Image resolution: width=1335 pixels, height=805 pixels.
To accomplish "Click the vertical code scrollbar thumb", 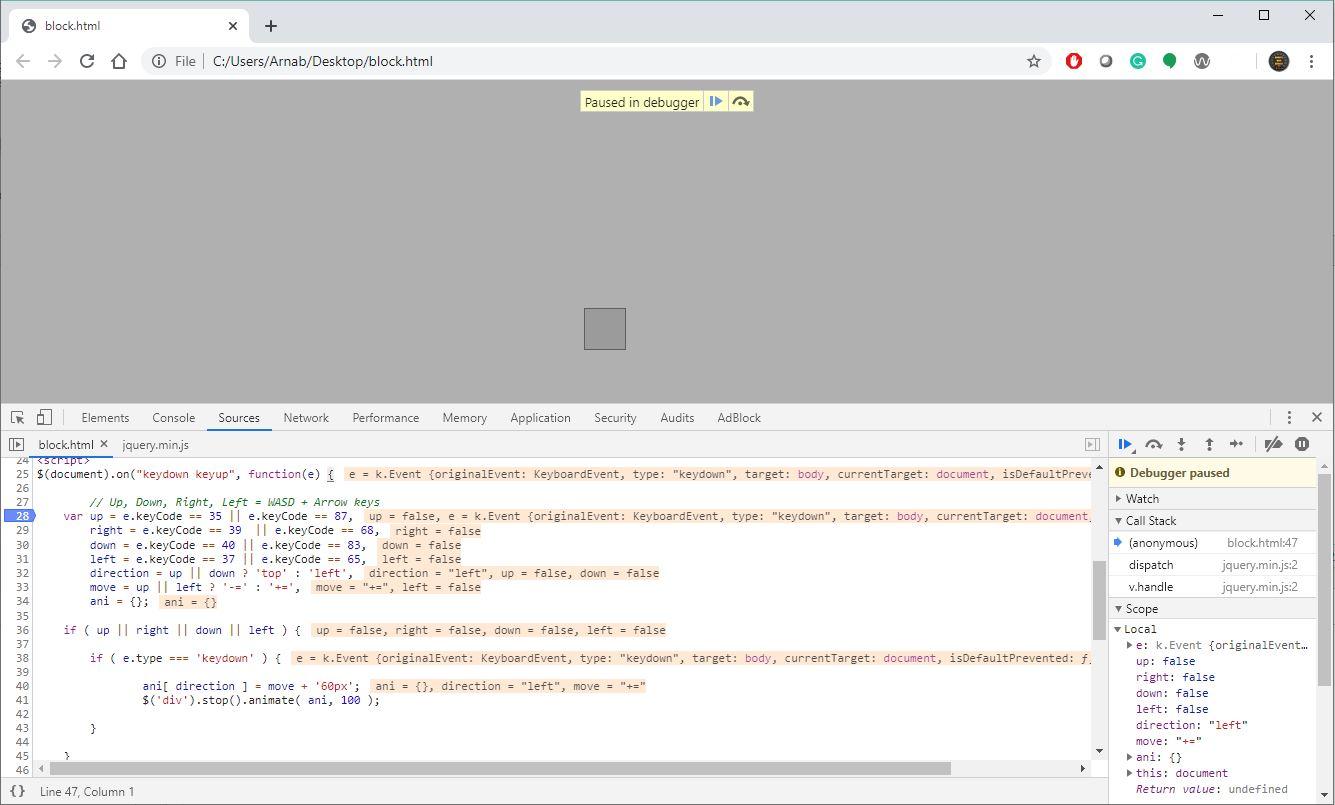I will pyautogui.click(x=1099, y=600).
